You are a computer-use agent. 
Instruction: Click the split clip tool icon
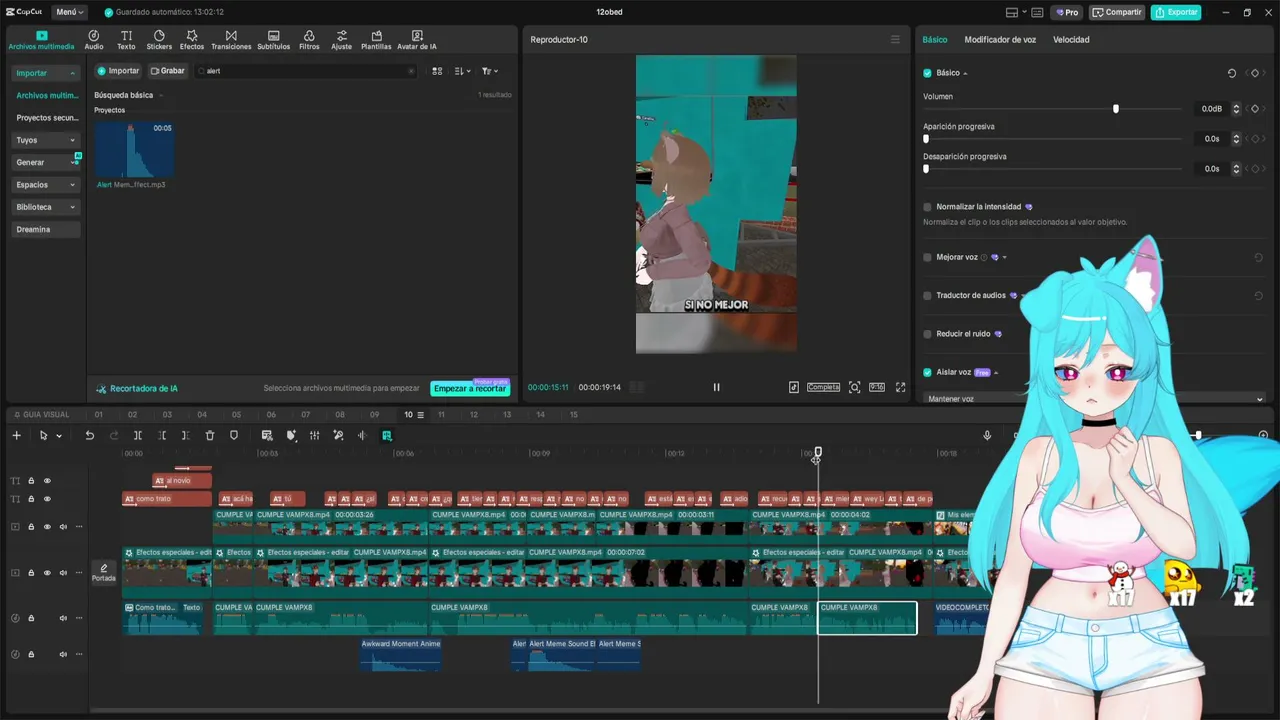[138, 435]
